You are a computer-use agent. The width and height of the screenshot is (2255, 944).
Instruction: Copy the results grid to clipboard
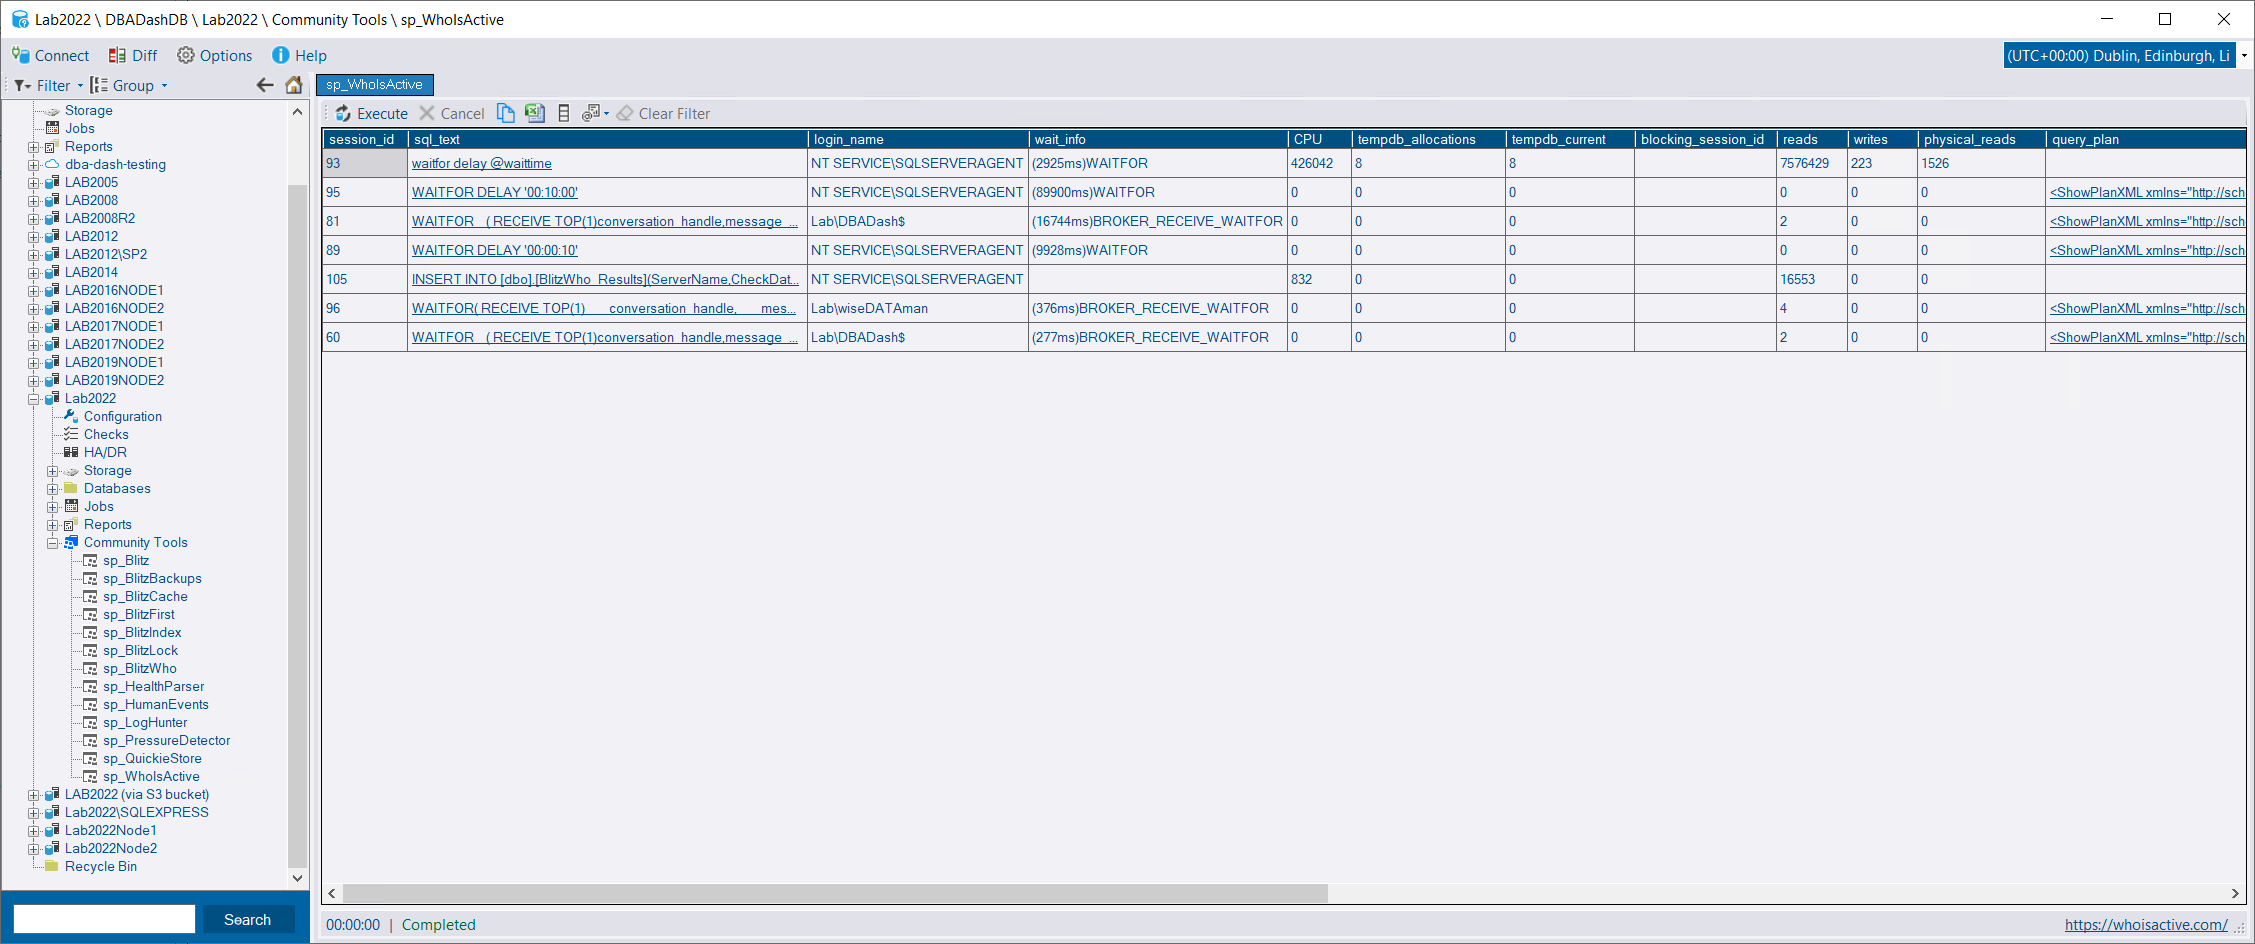pyautogui.click(x=505, y=113)
